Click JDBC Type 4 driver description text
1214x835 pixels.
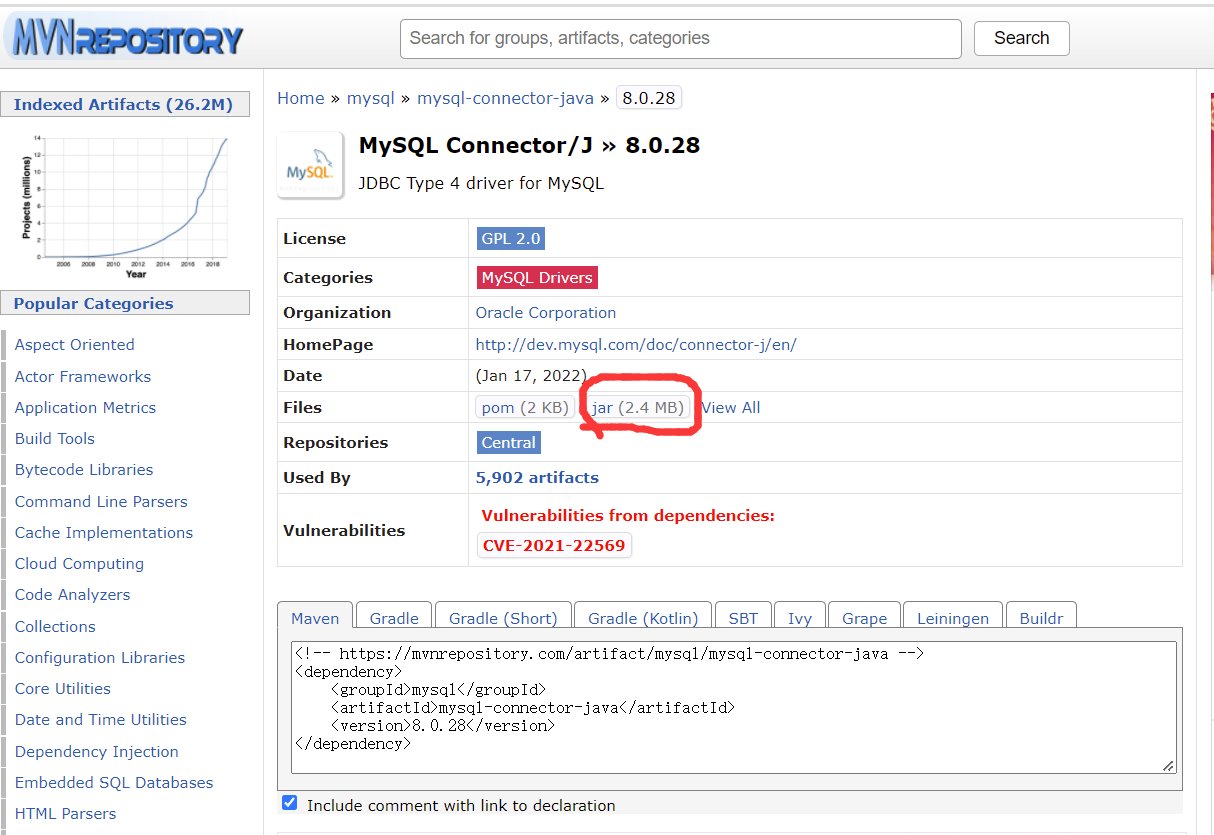coord(481,184)
